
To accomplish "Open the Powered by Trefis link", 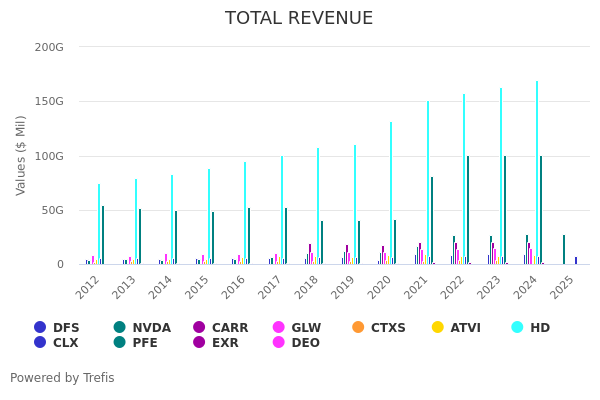I will pyautogui.click(x=62, y=378).
